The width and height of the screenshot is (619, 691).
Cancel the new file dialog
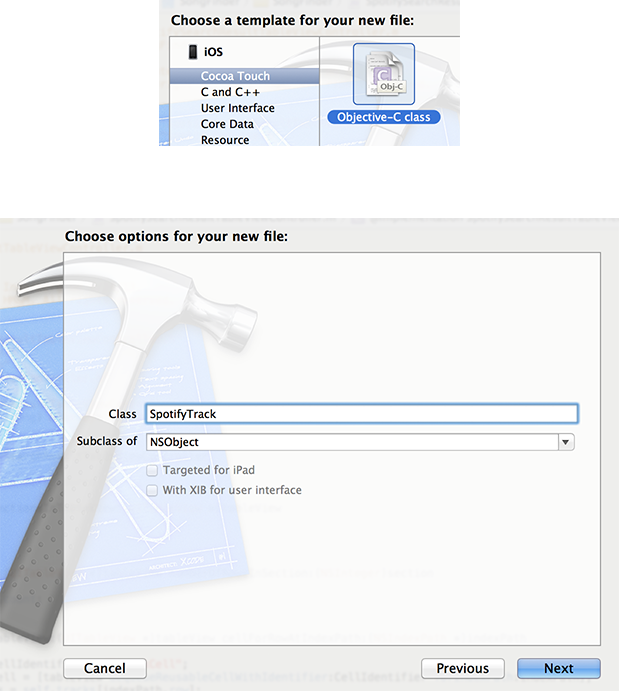105,669
